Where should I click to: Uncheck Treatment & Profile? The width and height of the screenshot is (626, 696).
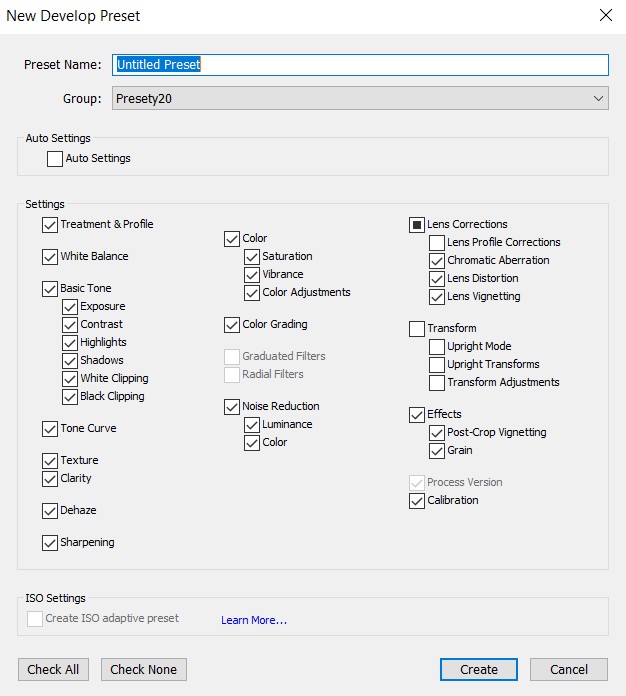pos(50,225)
